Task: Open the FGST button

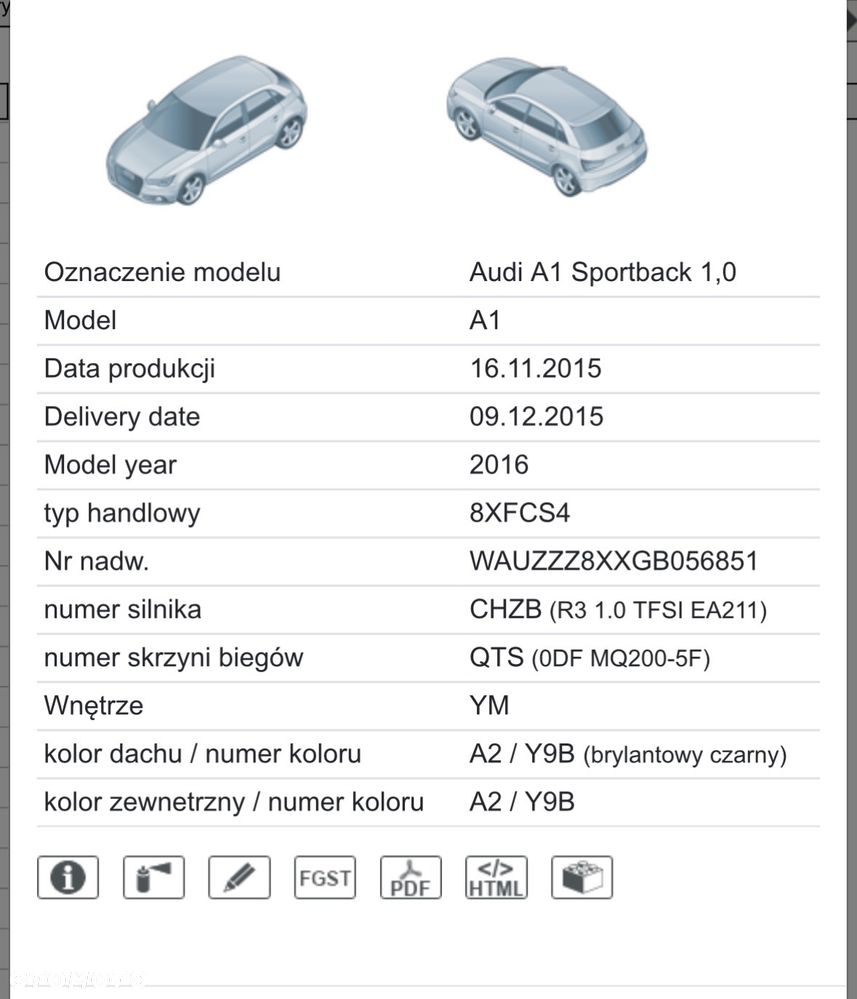Action: pyautogui.click(x=325, y=877)
